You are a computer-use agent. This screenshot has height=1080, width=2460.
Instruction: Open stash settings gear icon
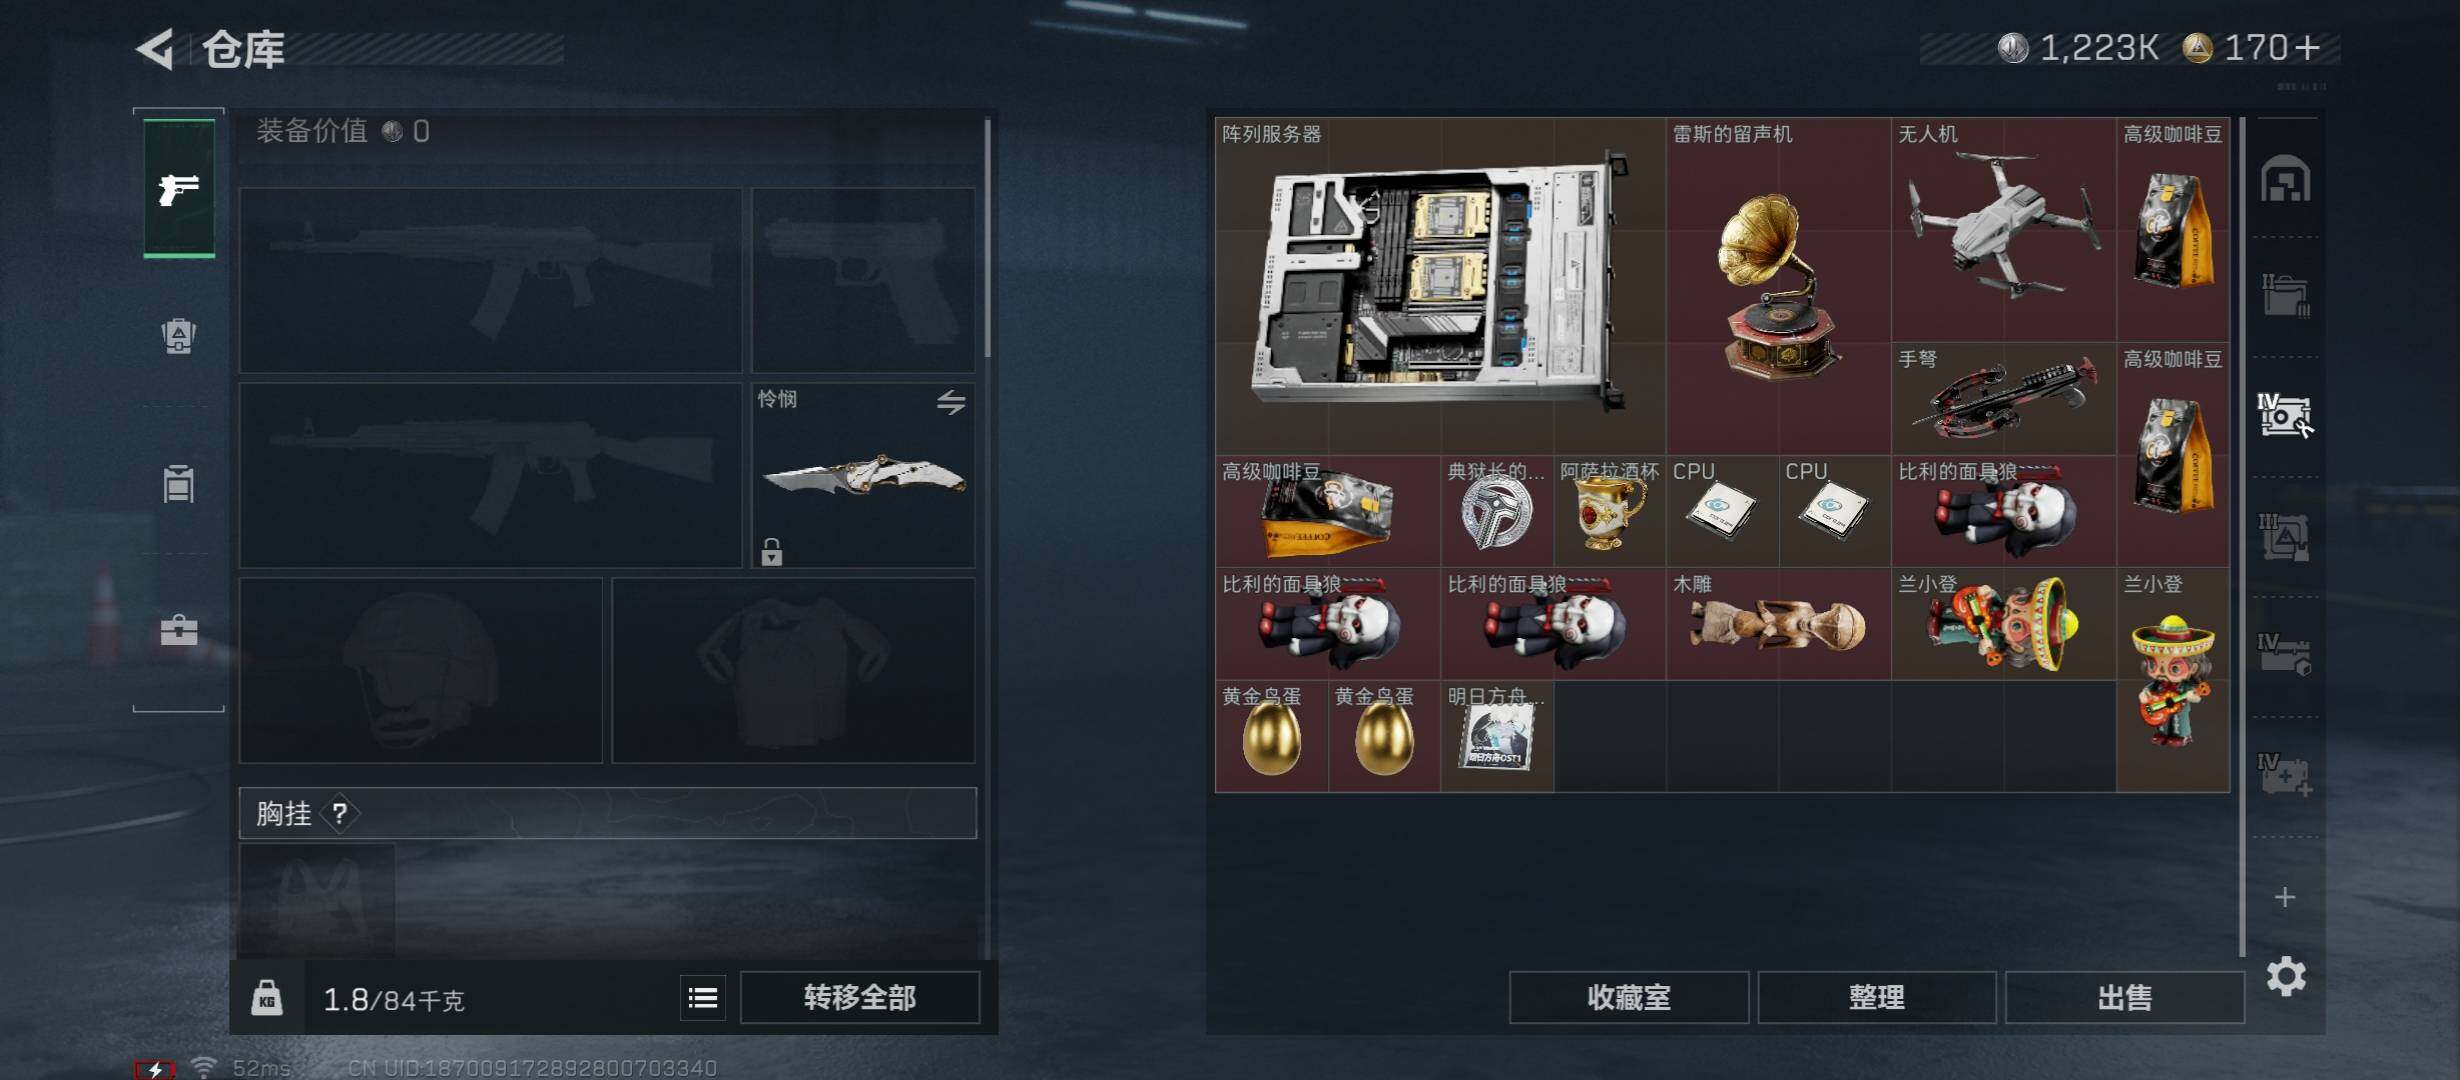tap(2286, 976)
